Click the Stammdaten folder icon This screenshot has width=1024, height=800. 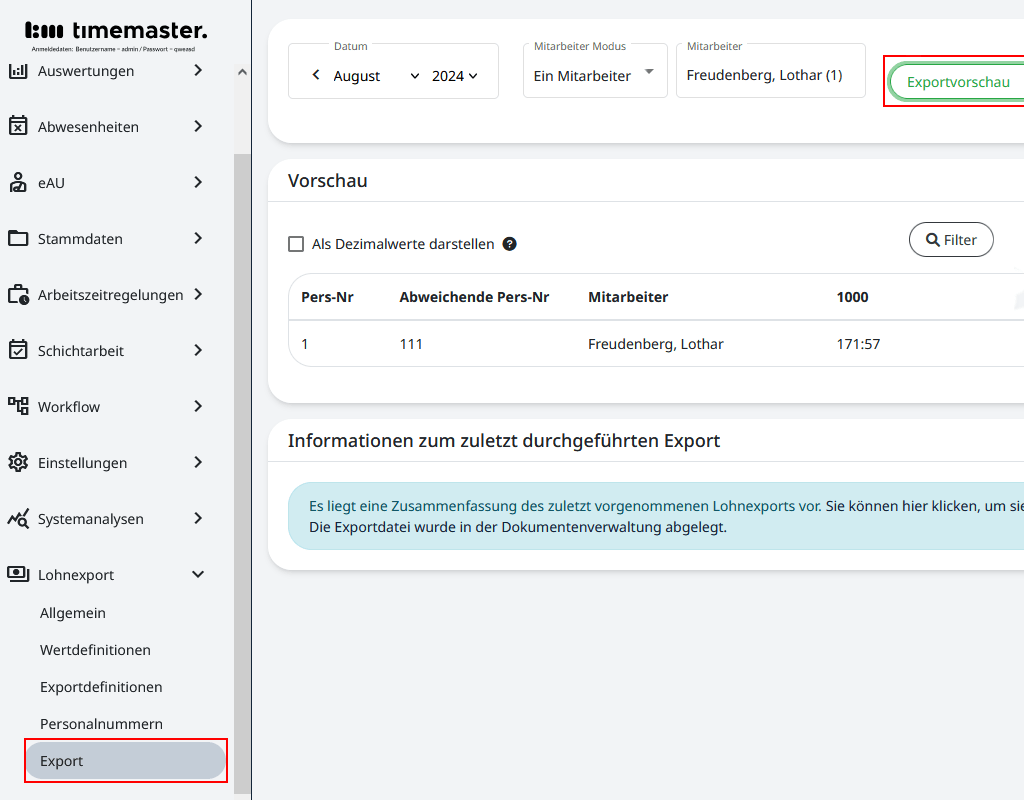18,239
